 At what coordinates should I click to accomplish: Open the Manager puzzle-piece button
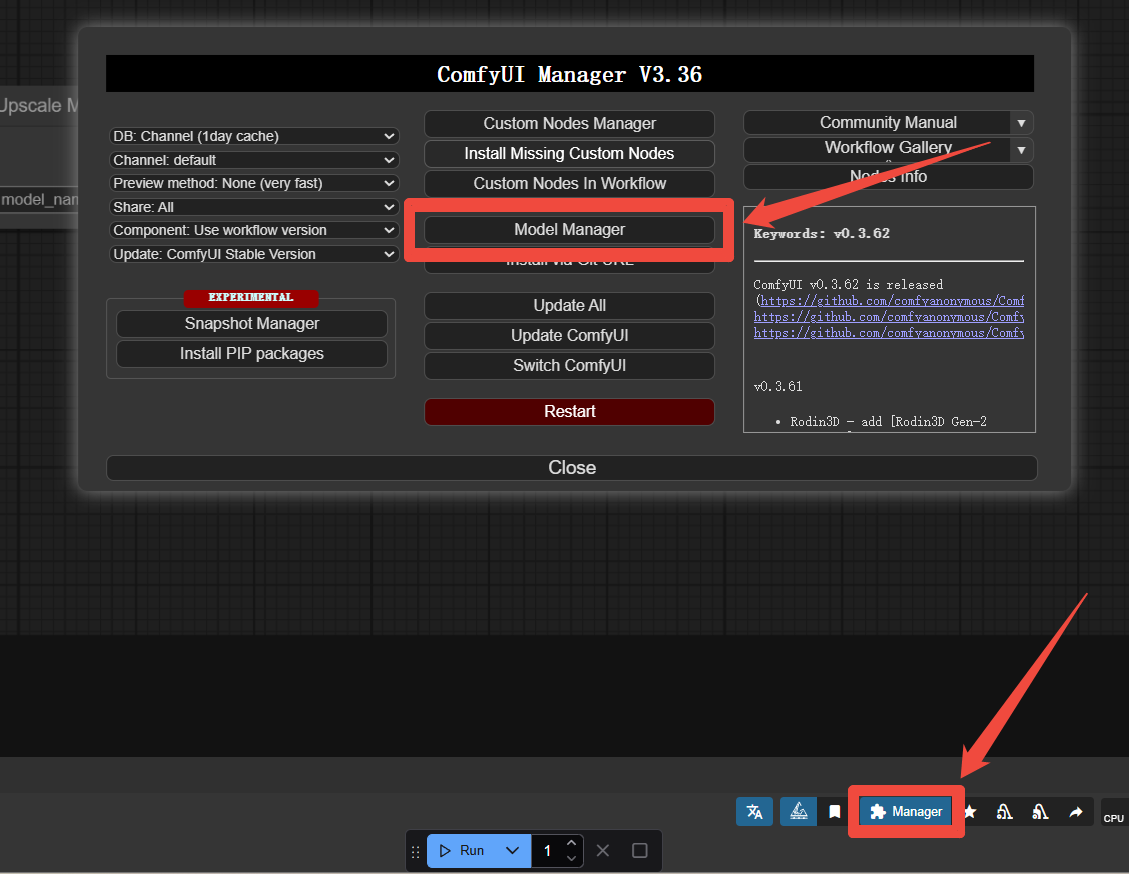(x=906, y=811)
